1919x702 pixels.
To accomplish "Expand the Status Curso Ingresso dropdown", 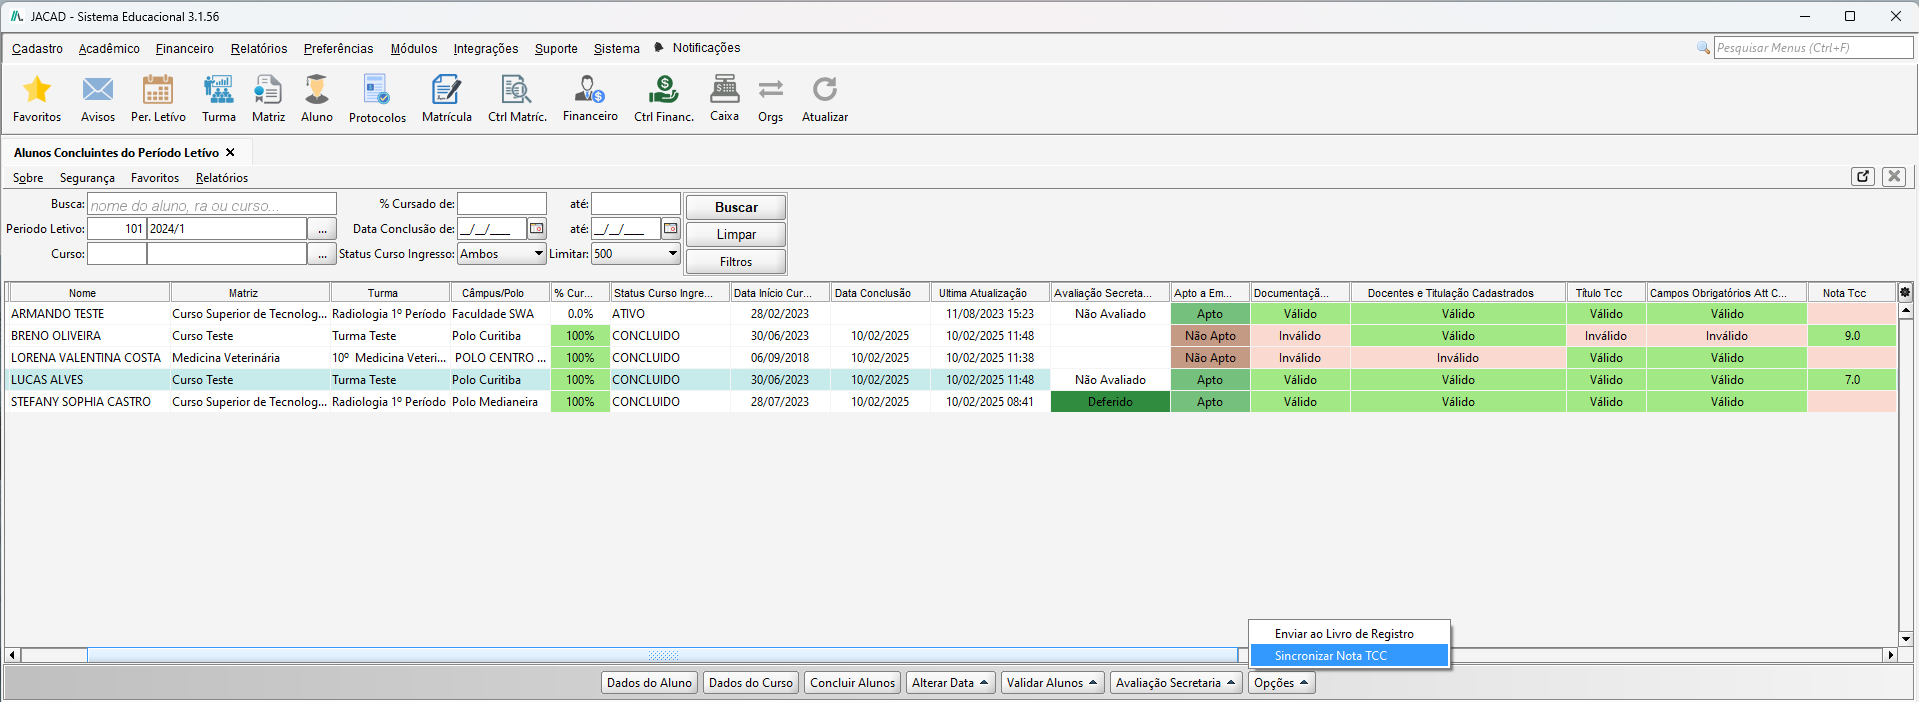I will tap(538, 254).
